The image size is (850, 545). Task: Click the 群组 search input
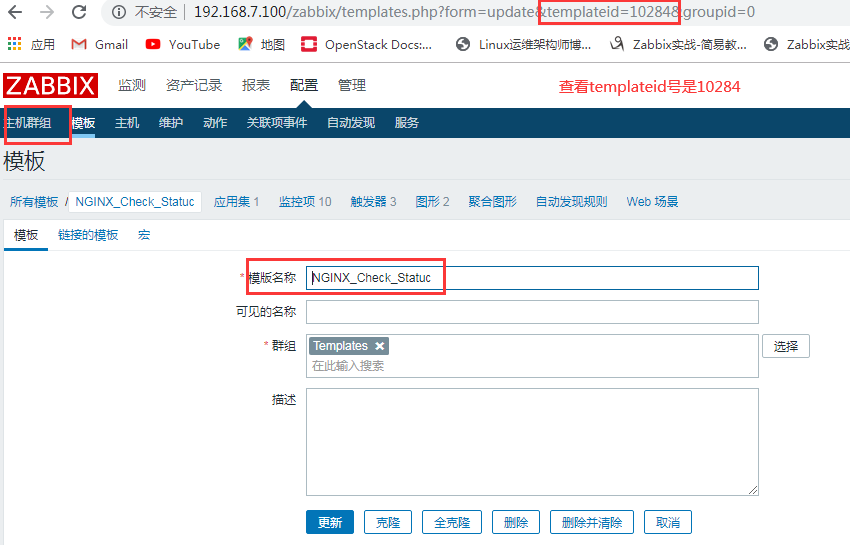pos(532,366)
